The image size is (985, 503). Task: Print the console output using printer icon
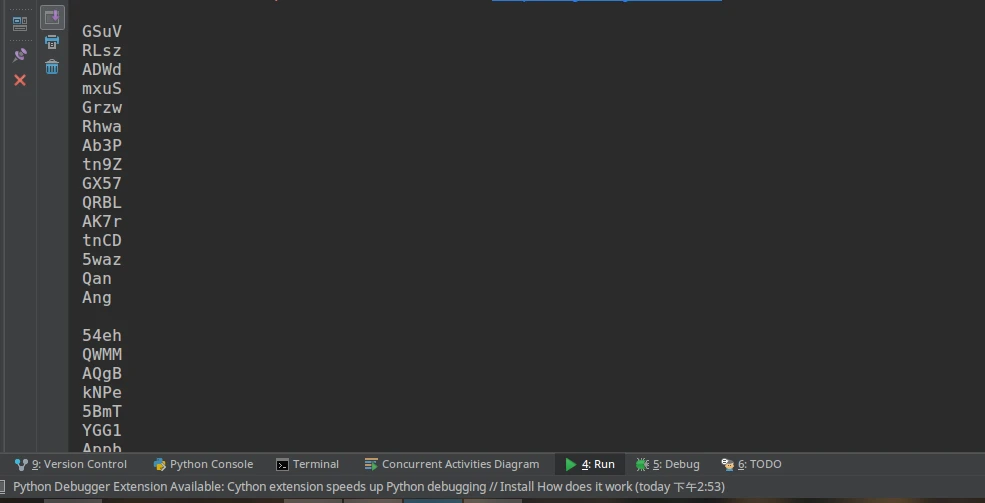[x=52, y=42]
